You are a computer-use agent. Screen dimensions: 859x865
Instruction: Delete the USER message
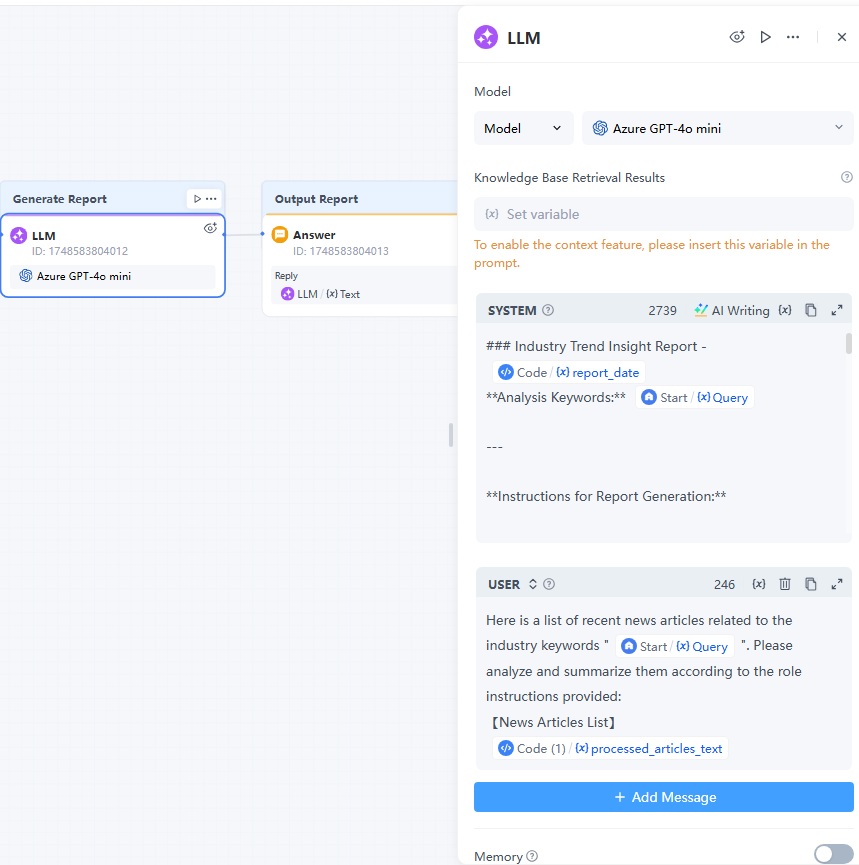coord(785,584)
